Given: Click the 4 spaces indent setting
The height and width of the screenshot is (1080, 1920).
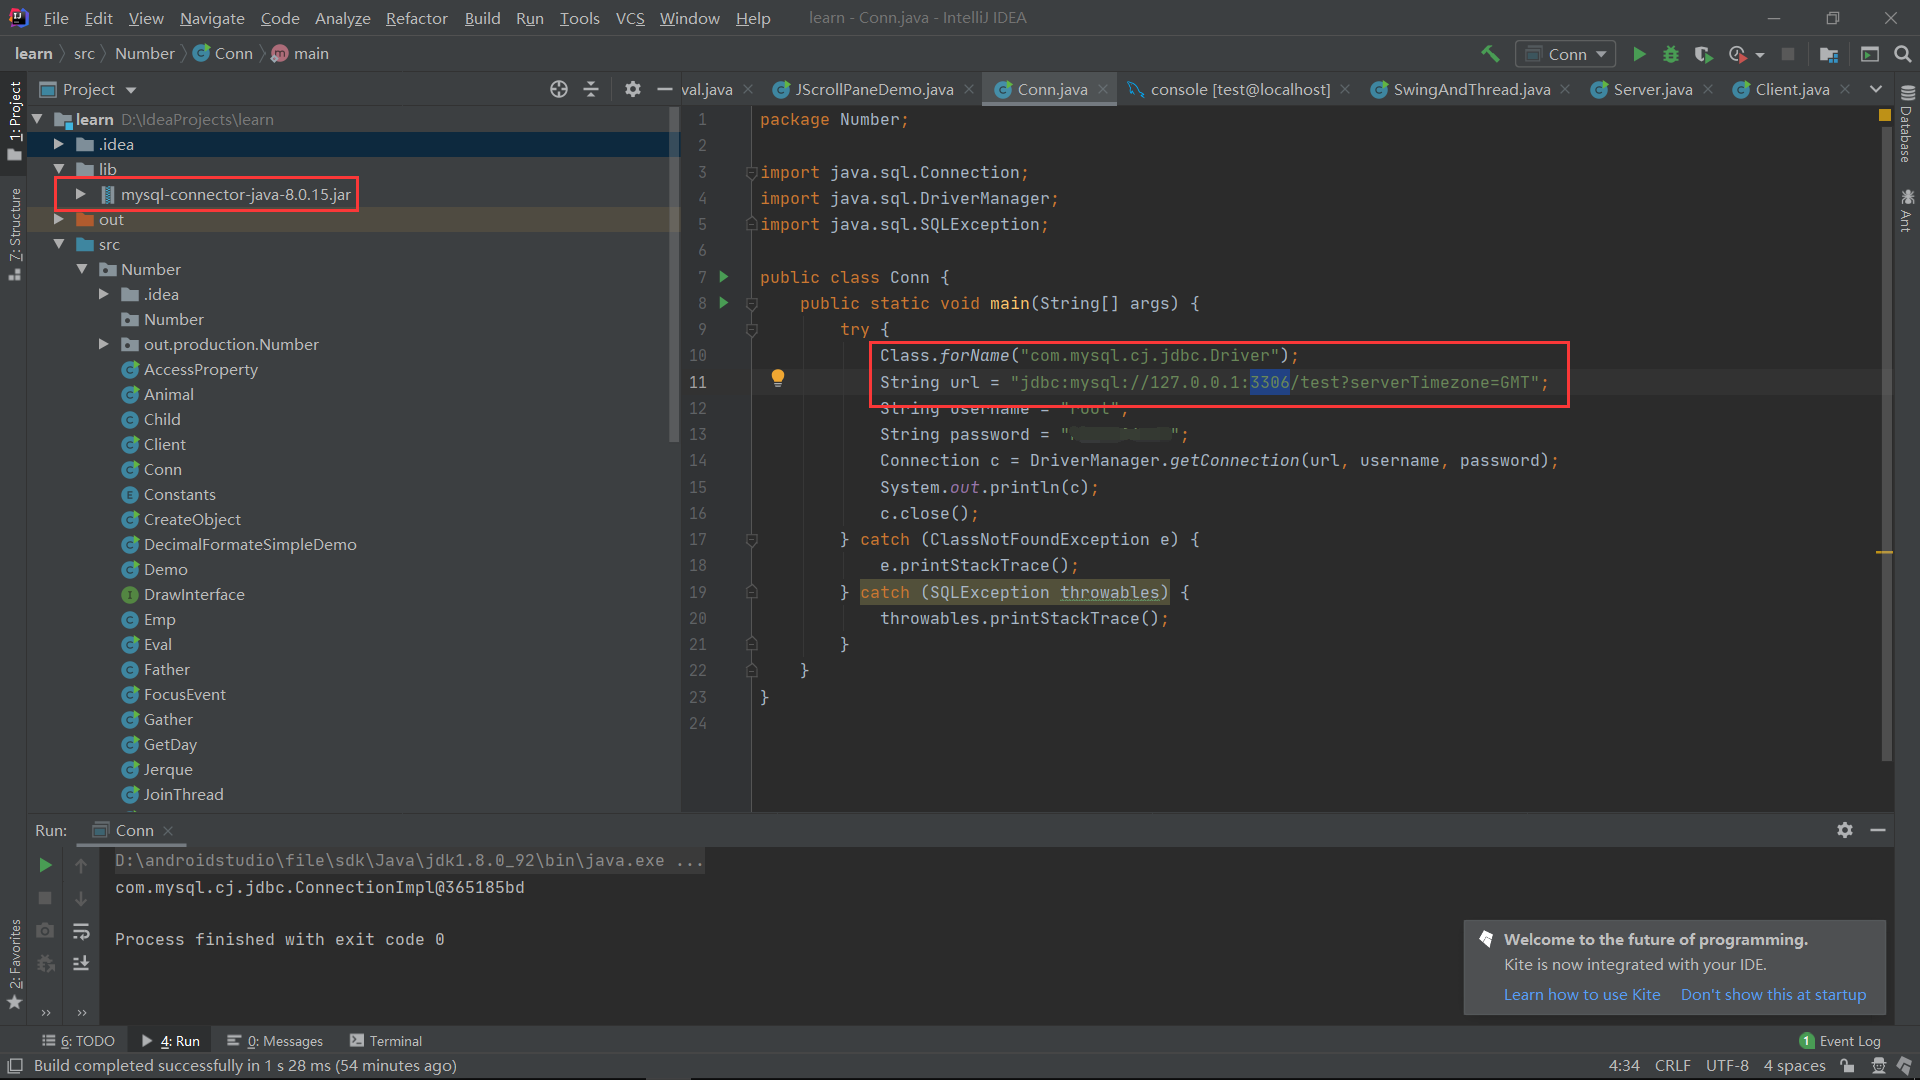Looking at the screenshot, I should (x=1794, y=1066).
